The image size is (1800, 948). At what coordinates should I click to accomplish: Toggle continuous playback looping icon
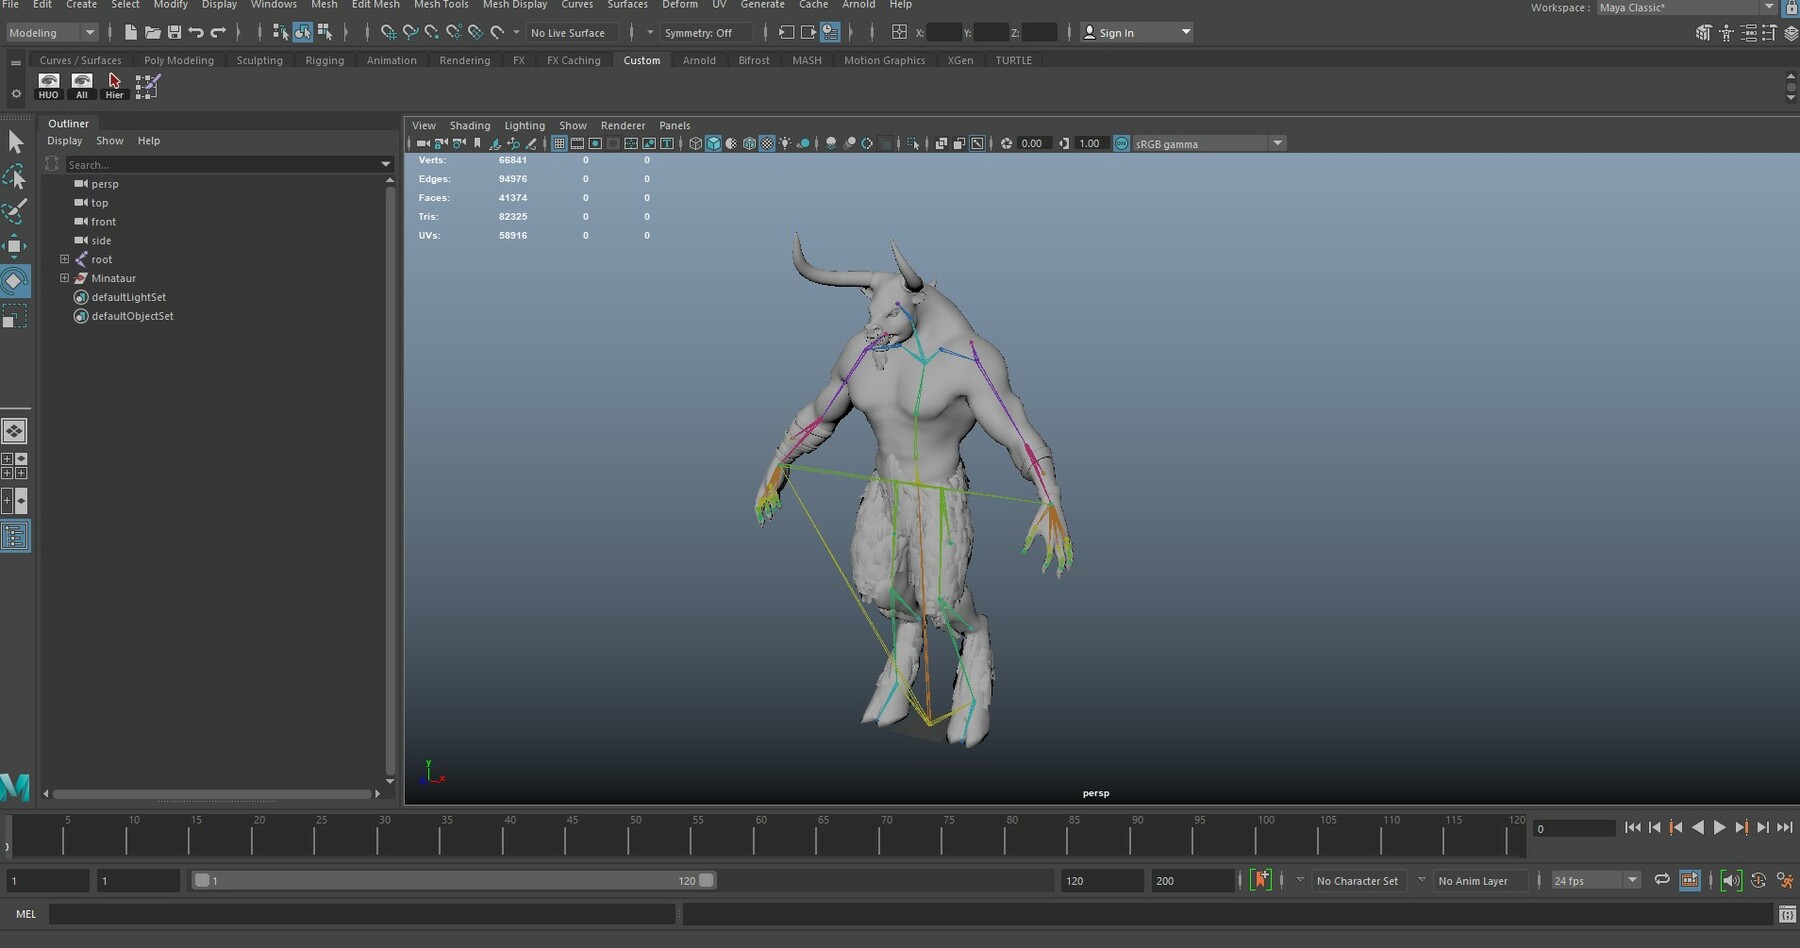coord(1662,881)
